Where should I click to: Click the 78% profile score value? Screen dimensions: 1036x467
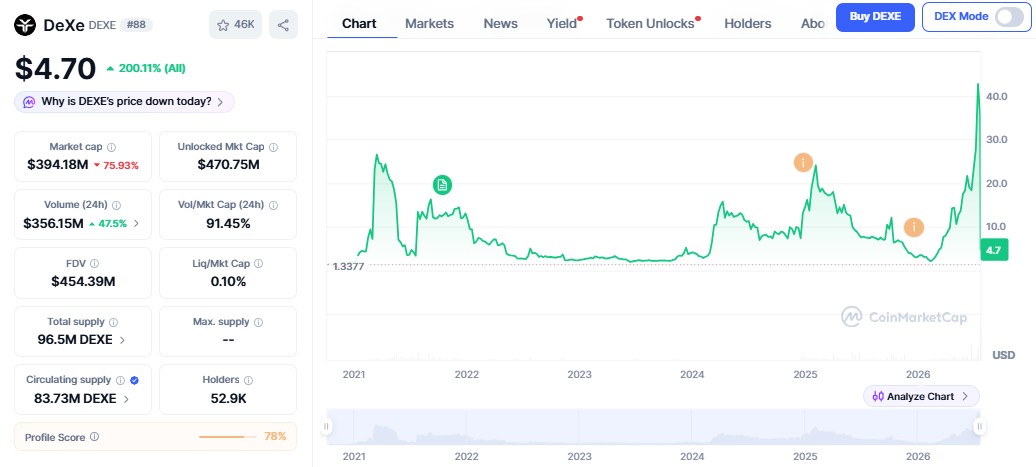click(x=275, y=437)
